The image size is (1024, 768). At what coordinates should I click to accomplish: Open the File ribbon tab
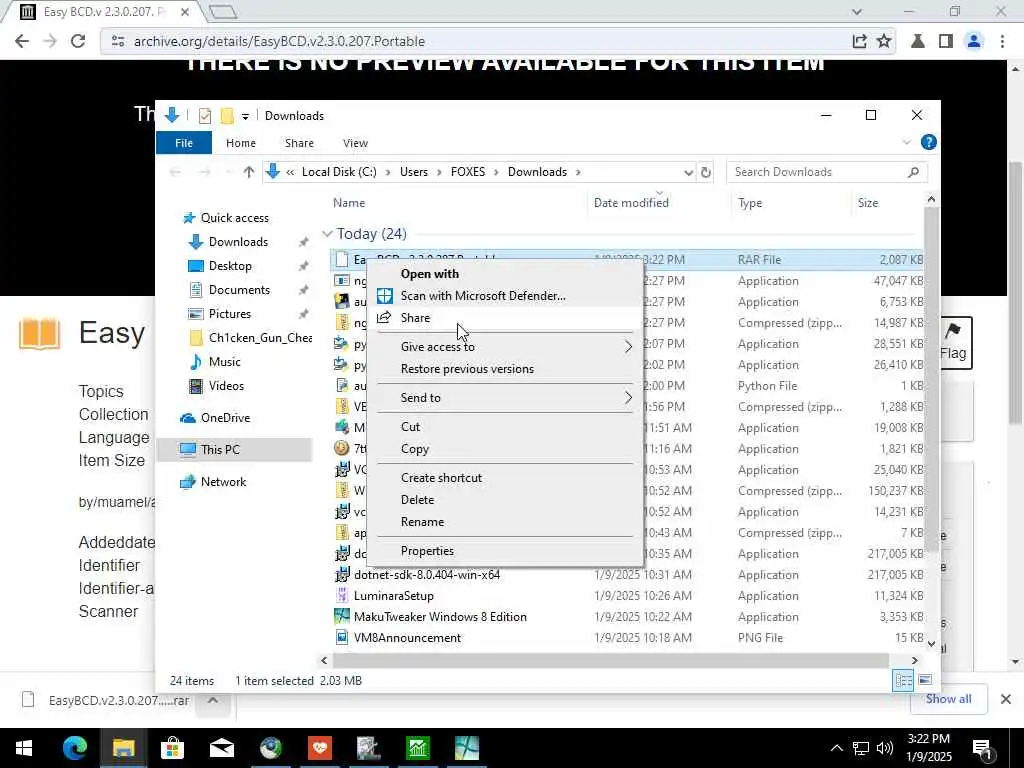click(x=184, y=143)
